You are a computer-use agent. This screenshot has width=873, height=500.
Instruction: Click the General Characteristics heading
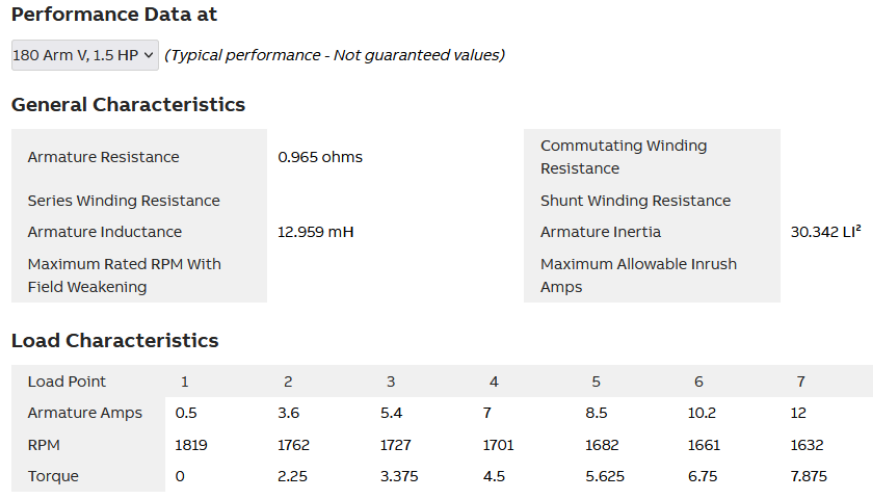[x=127, y=105]
